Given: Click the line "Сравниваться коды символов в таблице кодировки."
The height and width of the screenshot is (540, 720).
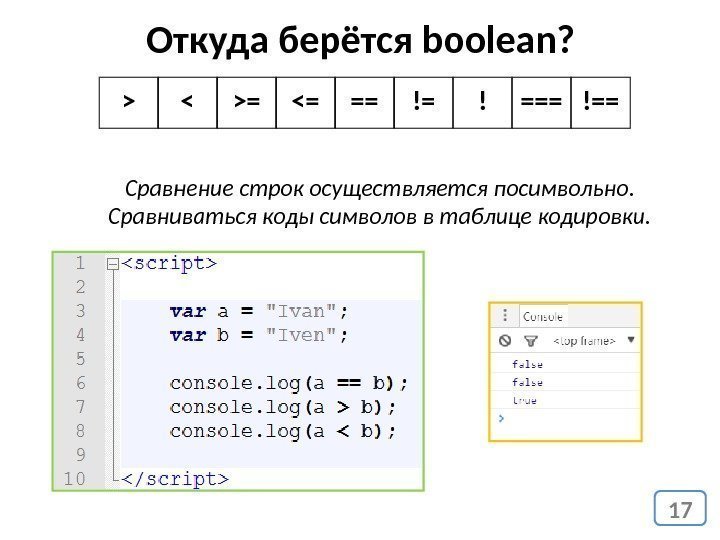Looking at the screenshot, I should point(379,217).
